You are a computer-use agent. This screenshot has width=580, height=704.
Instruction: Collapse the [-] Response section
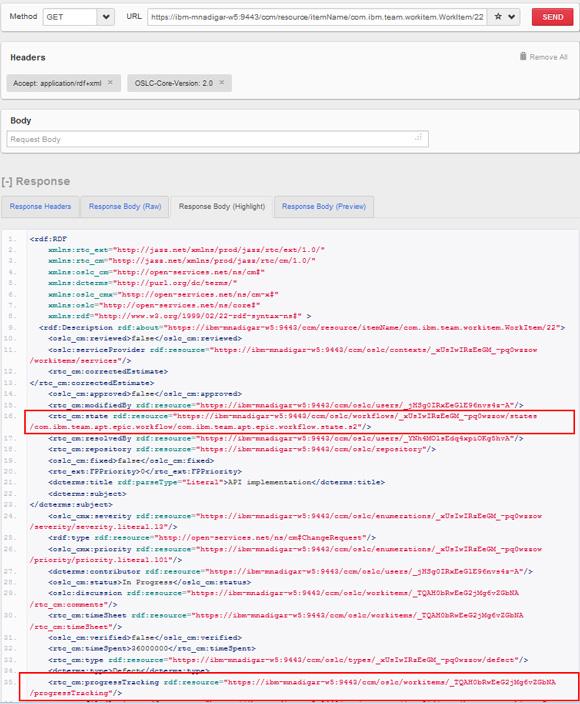coord(35,181)
